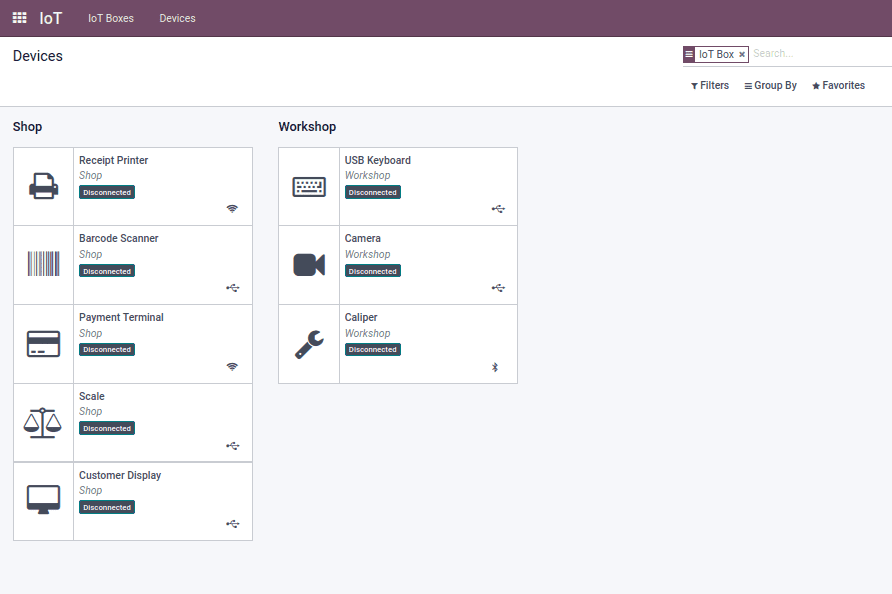This screenshot has width=892, height=594.
Task: Open the Scale device name
Action: tap(92, 396)
